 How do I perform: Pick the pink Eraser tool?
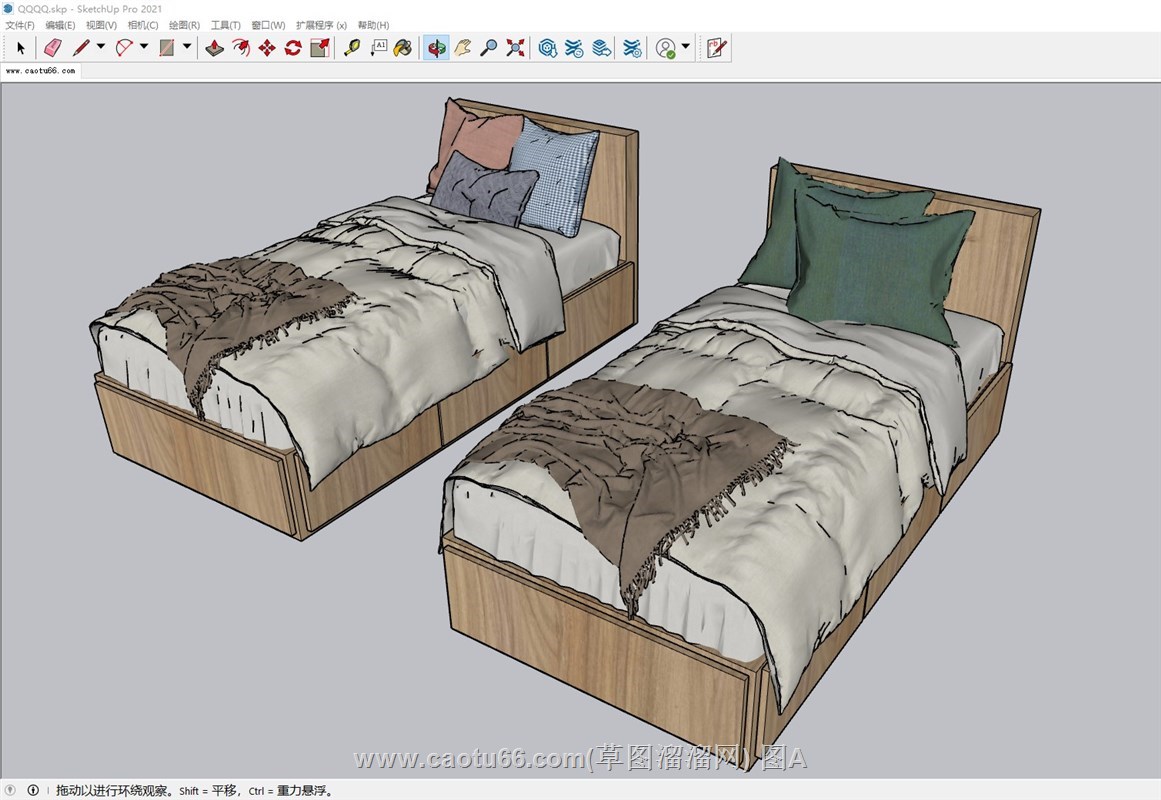click(53, 47)
